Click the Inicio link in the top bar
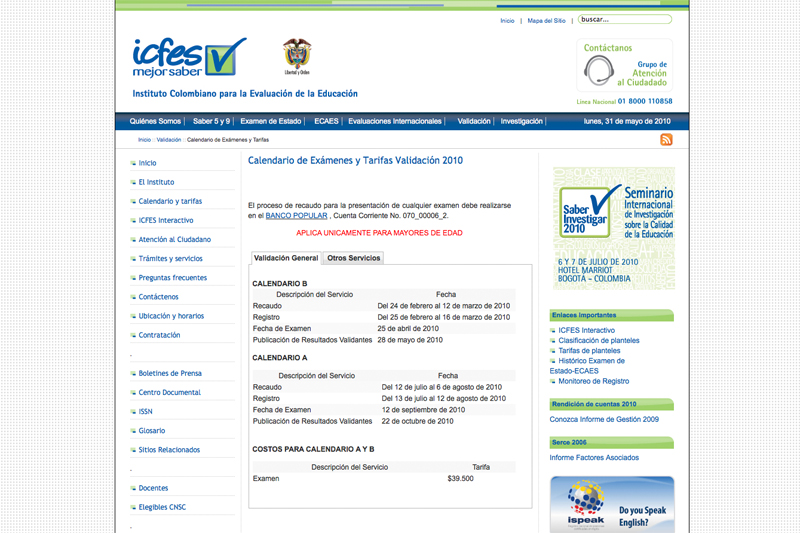Screen dimensions: 800x533 click(x=507, y=21)
